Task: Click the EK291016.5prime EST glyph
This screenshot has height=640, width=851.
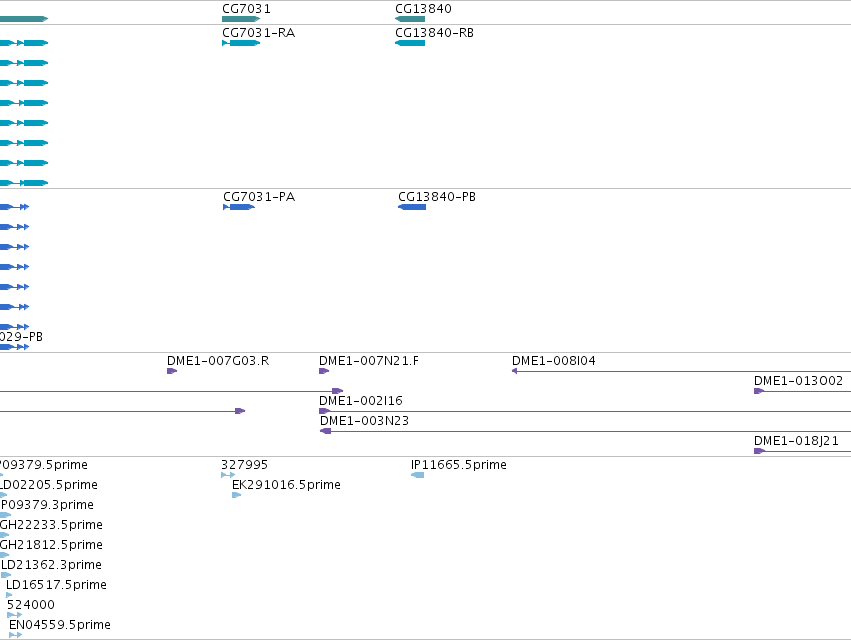Action: (237, 495)
